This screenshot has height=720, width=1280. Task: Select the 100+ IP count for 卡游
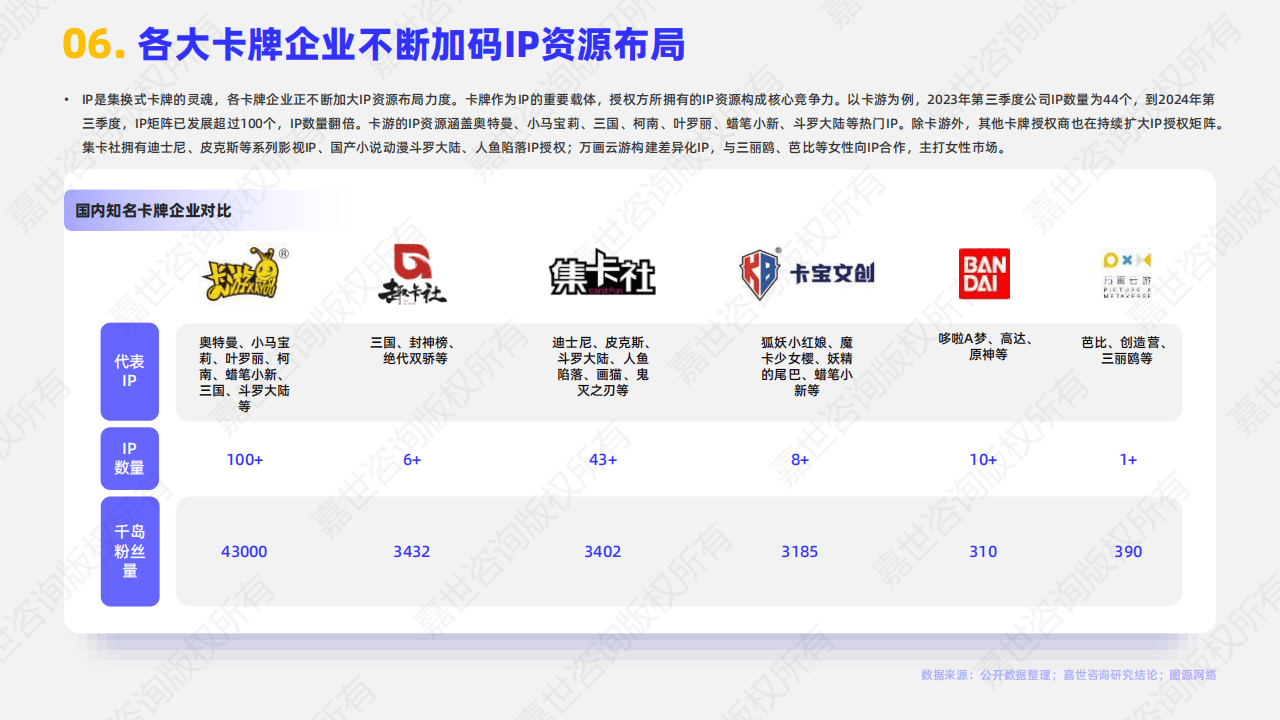tap(244, 460)
